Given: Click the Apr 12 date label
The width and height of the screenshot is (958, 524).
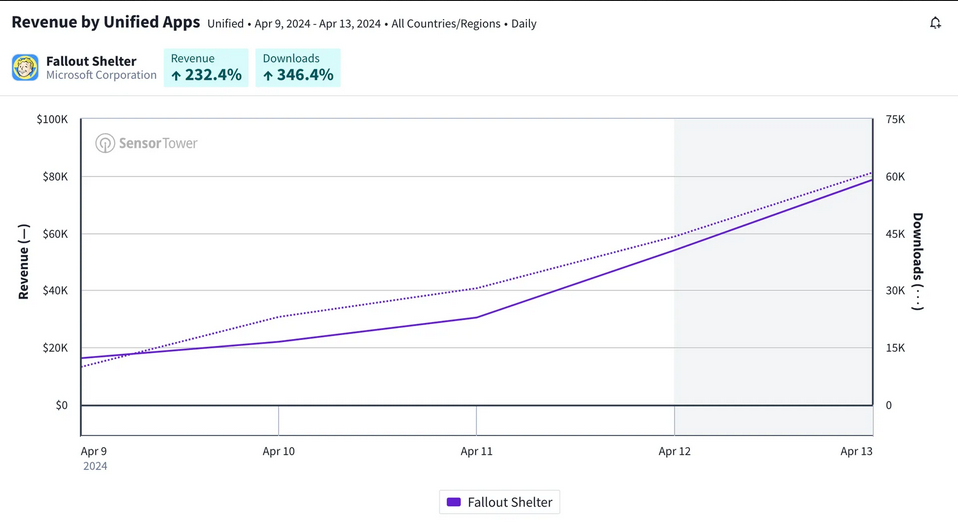Looking at the screenshot, I should [674, 451].
